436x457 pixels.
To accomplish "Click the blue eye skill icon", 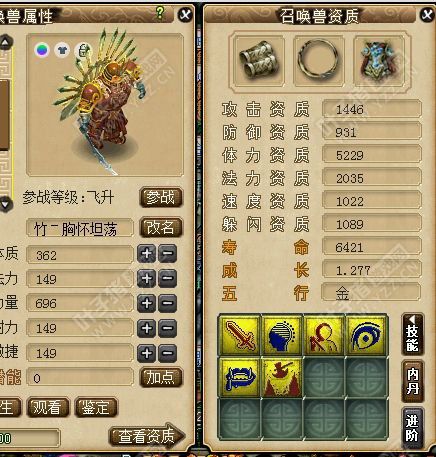I will coord(366,336).
